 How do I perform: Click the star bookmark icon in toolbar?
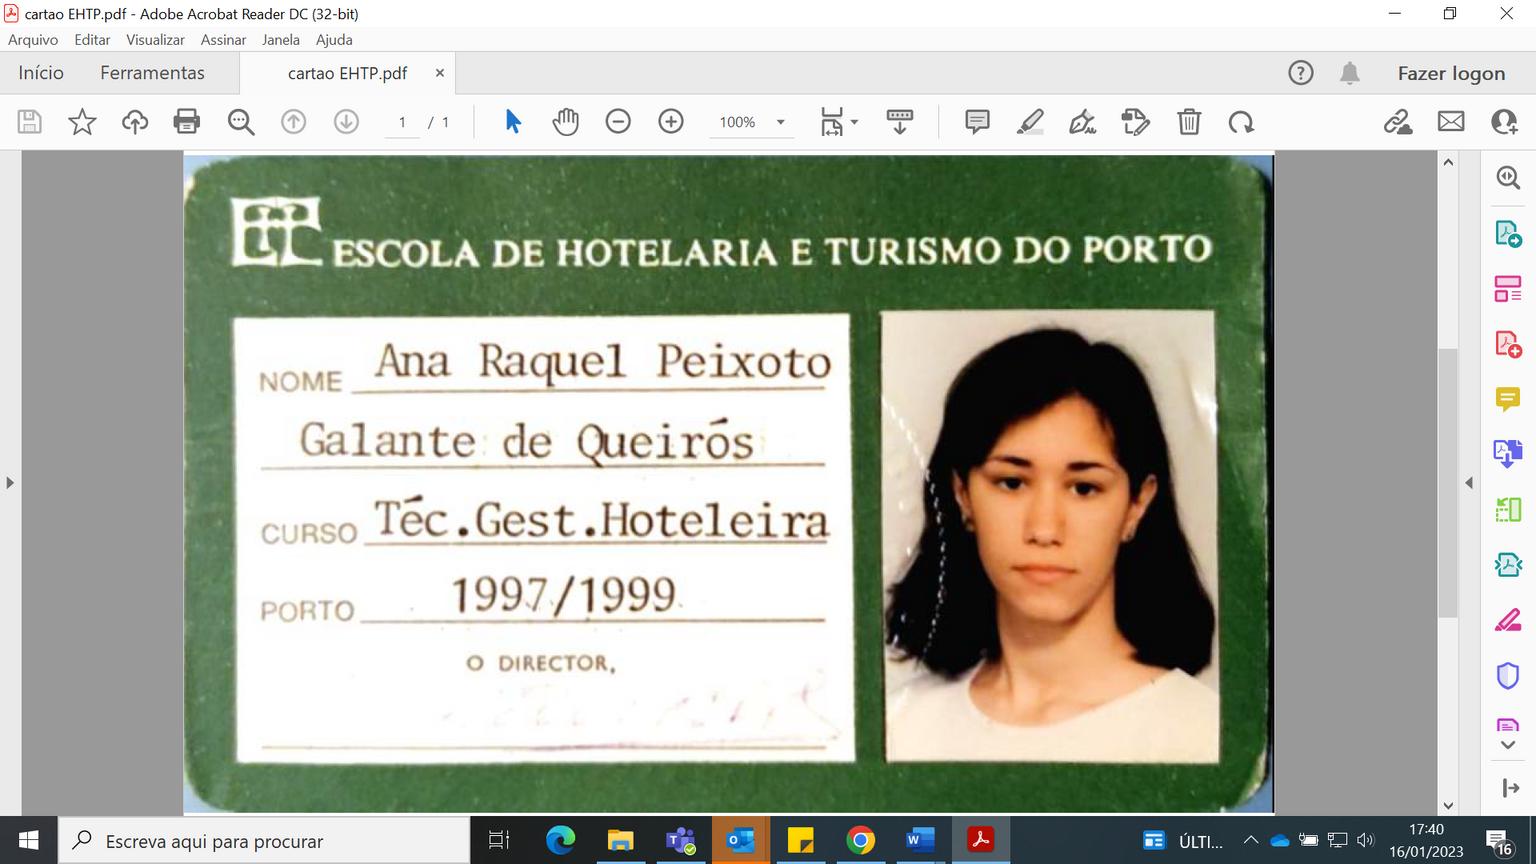82,122
